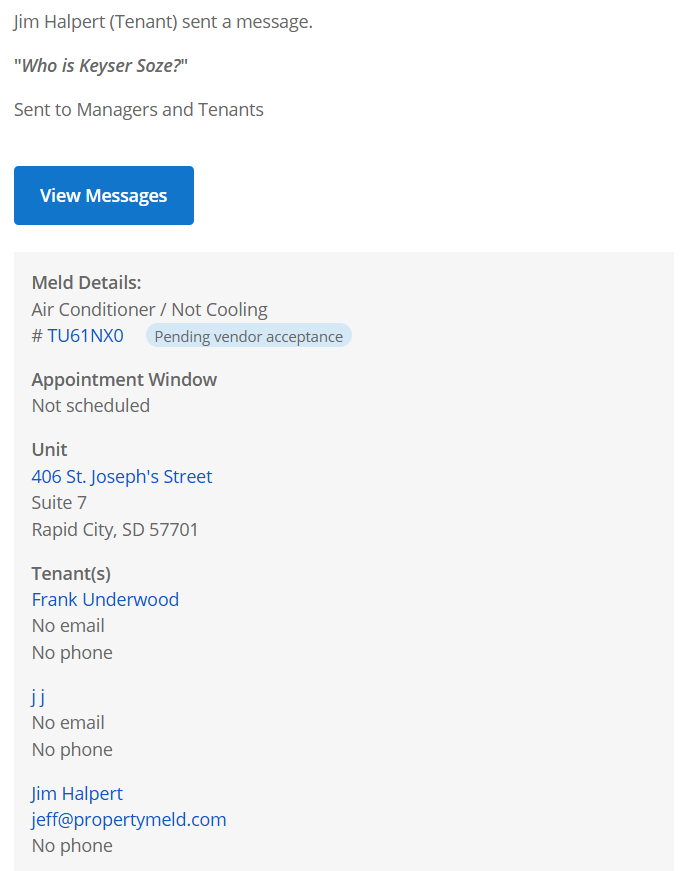
Task: Click the Pending vendor acceptance status badge
Action: 249,337
